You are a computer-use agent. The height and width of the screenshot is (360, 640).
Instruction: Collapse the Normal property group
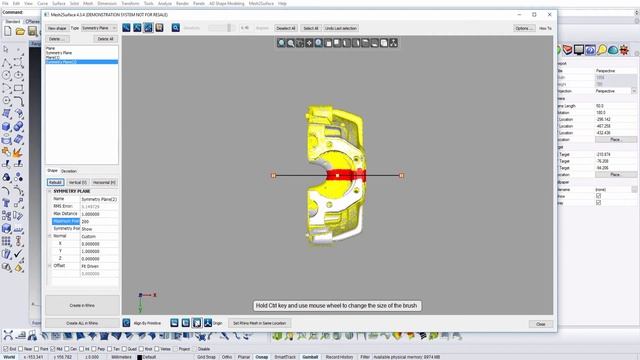click(50, 236)
